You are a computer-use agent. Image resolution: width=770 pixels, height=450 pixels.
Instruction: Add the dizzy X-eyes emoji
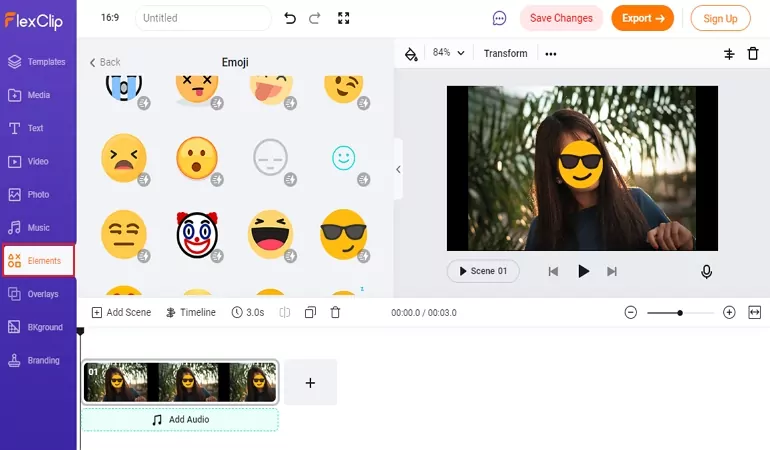click(x=197, y=90)
